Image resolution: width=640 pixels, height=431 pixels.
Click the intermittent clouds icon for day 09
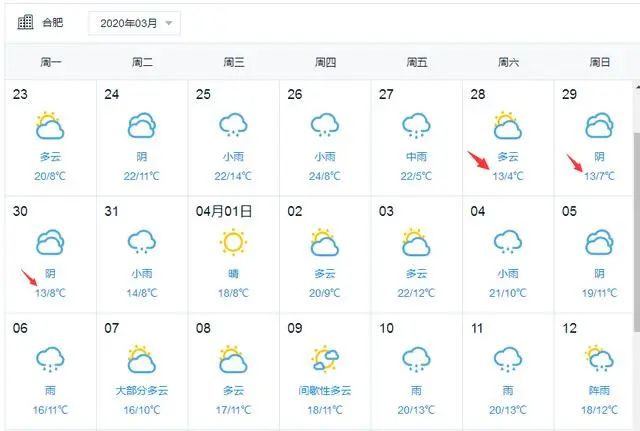pos(325,359)
